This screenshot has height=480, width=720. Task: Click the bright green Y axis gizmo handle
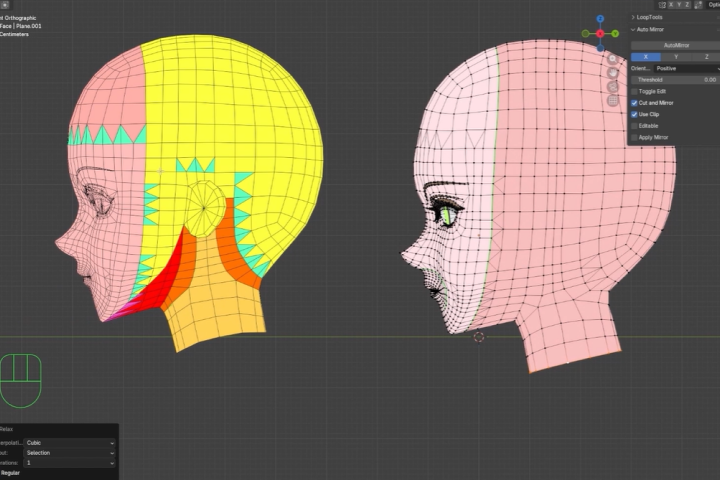(615, 34)
